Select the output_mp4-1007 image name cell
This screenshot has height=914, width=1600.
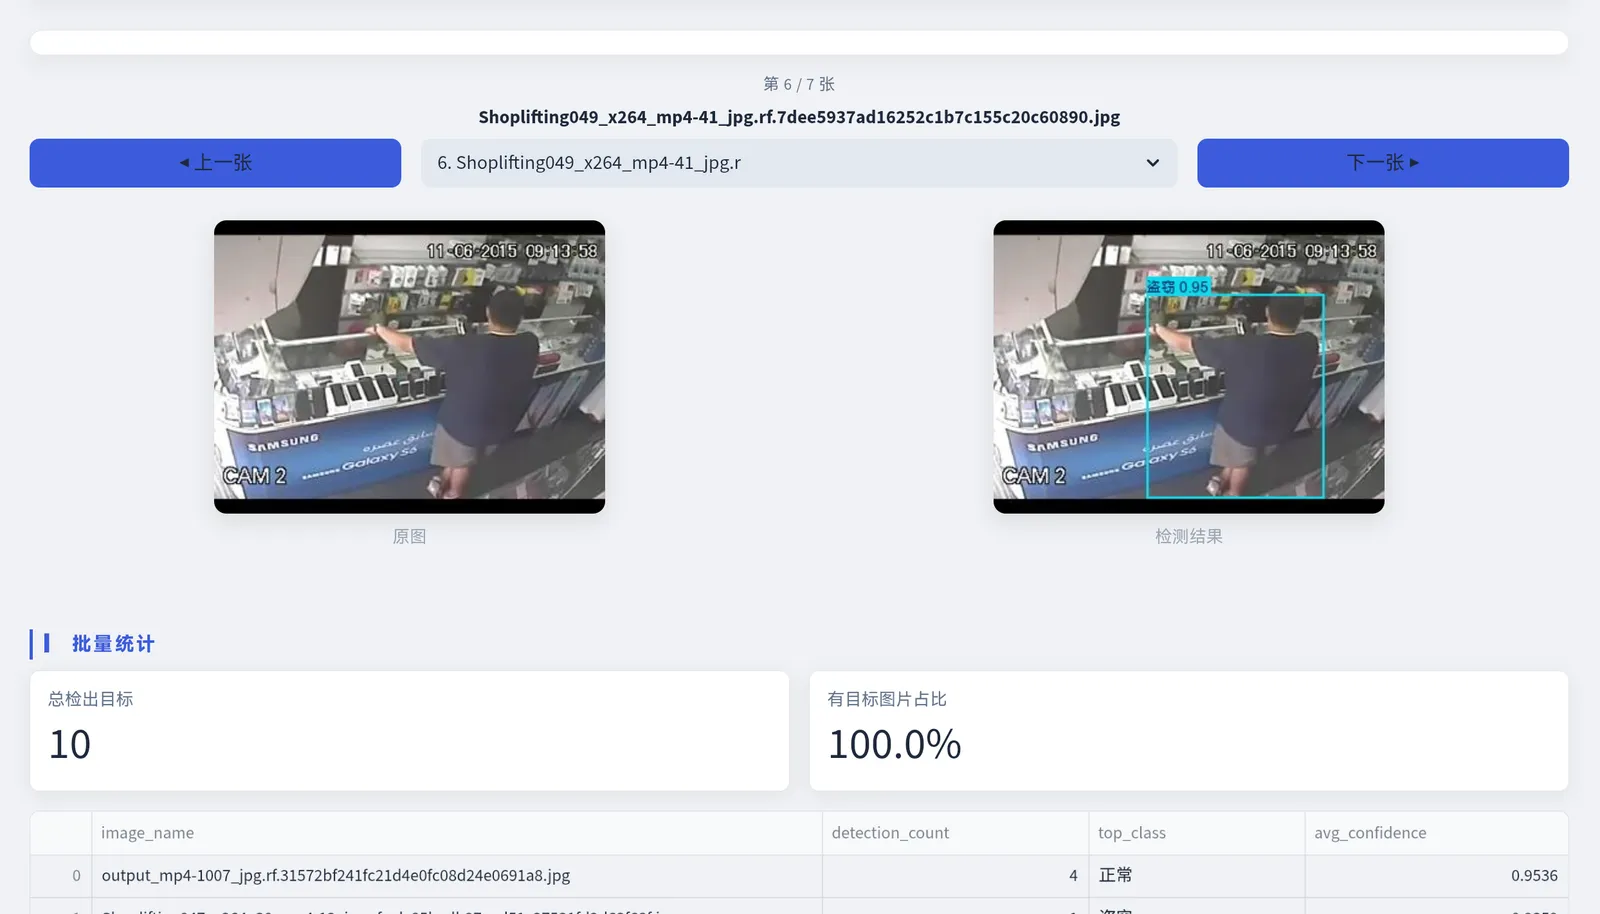[x=457, y=876]
